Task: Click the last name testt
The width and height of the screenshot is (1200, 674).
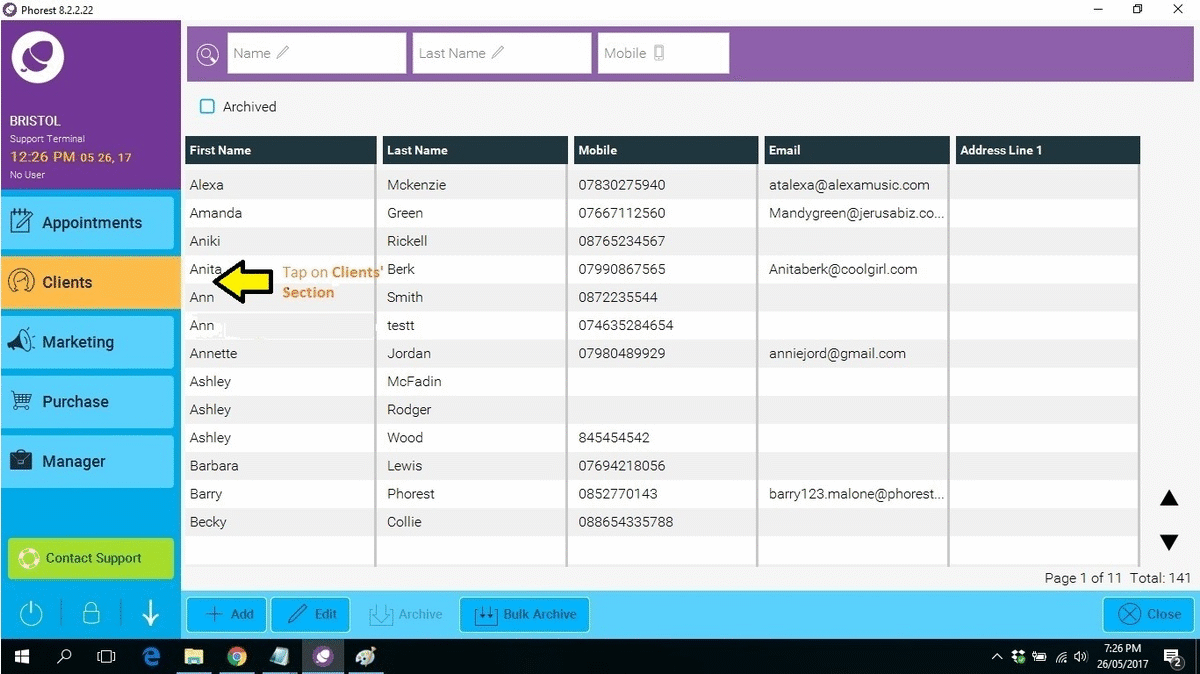Action: [x=401, y=325]
